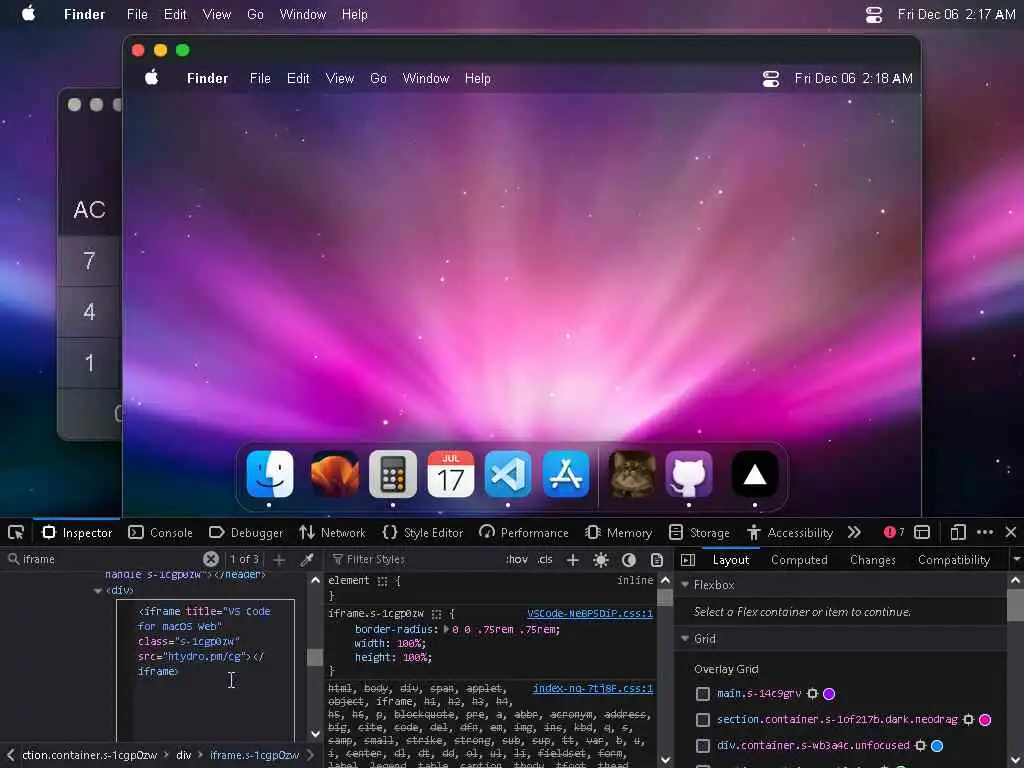Create a new node with the plus icon
This screenshot has width=1024, height=768.
[279, 560]
